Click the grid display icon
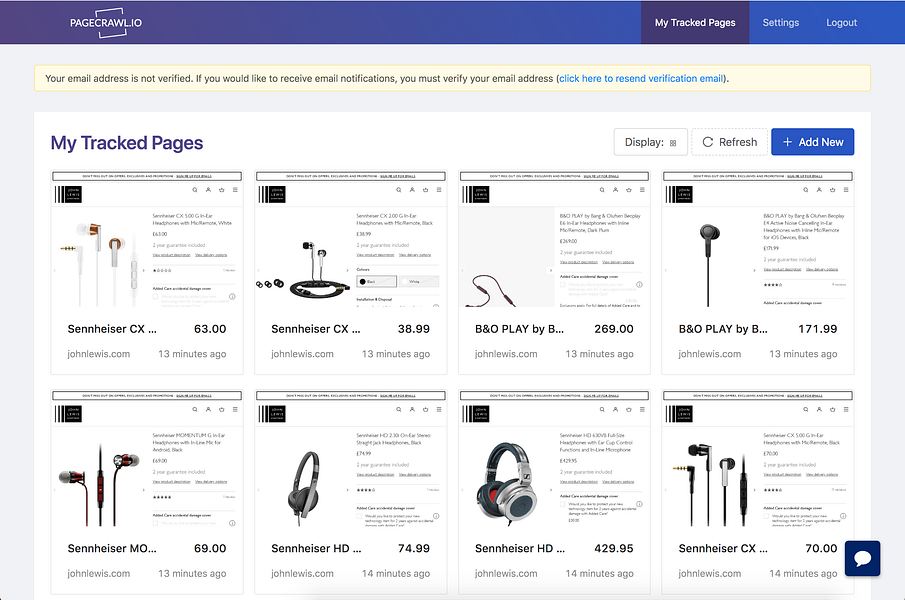 (673, 143)
